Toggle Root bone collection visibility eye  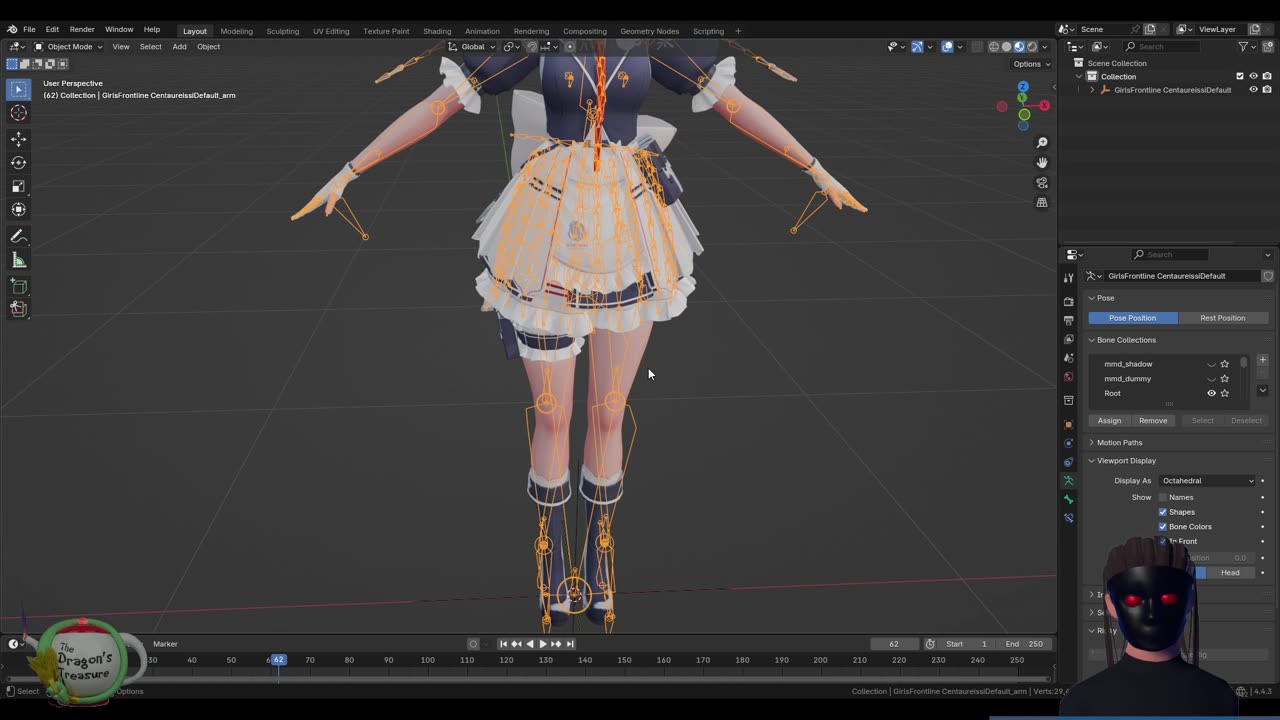click(1211, 393)
